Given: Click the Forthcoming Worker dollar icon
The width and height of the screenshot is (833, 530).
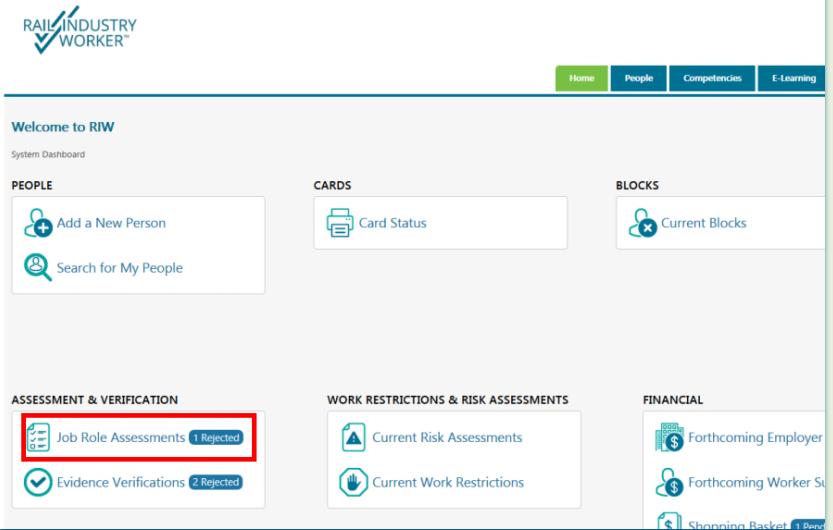Looking at the screenshot, I should tap(669, 482).
